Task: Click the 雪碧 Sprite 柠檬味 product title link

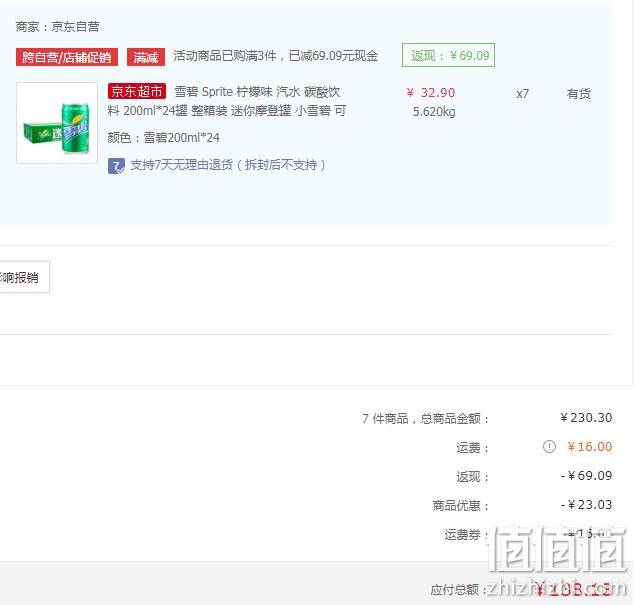Action: tap(227, 101)
